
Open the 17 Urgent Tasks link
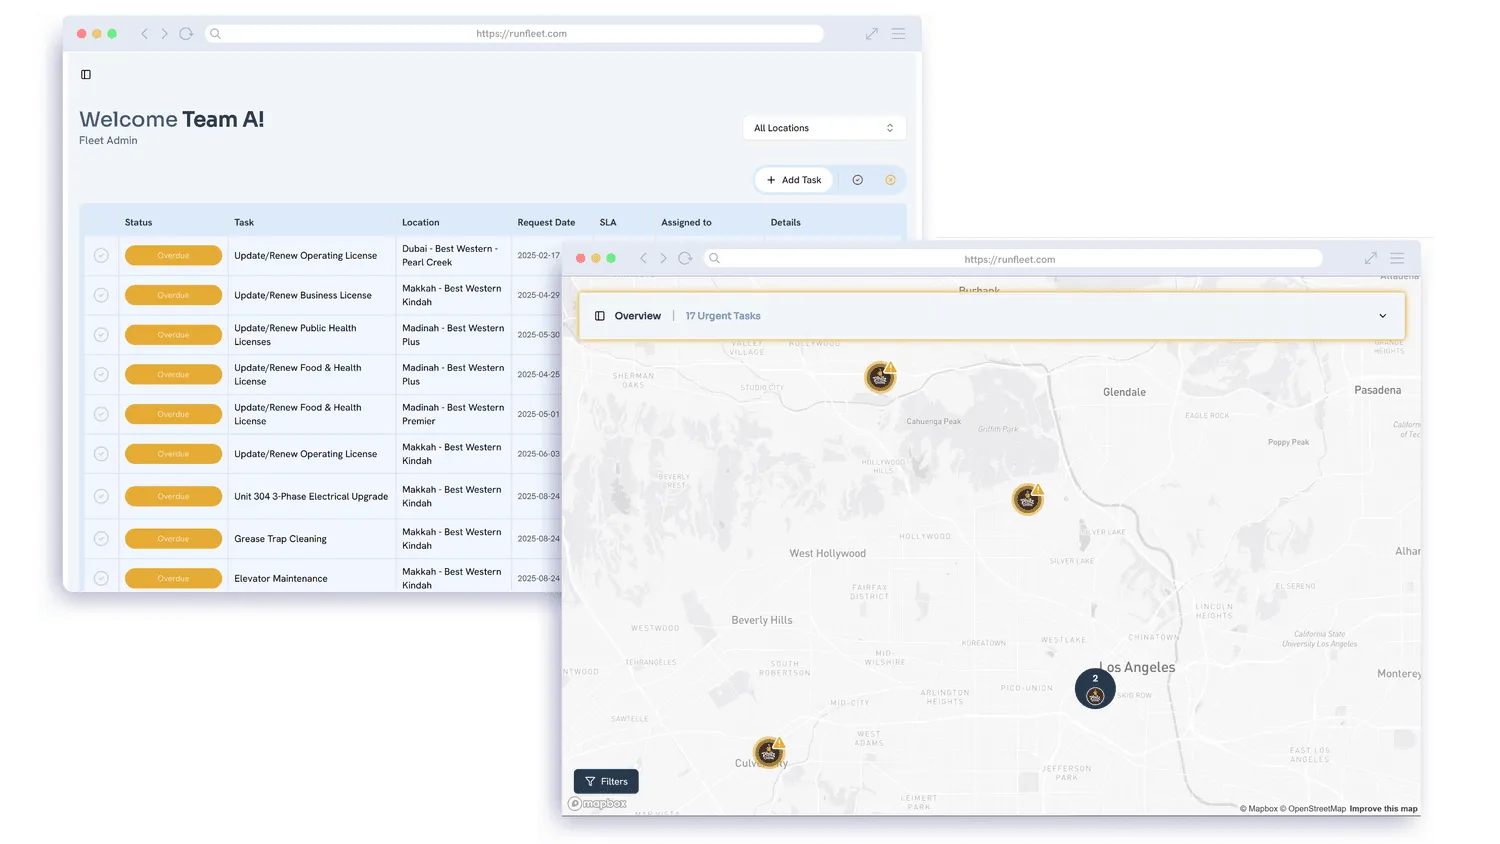coord(723,316)
